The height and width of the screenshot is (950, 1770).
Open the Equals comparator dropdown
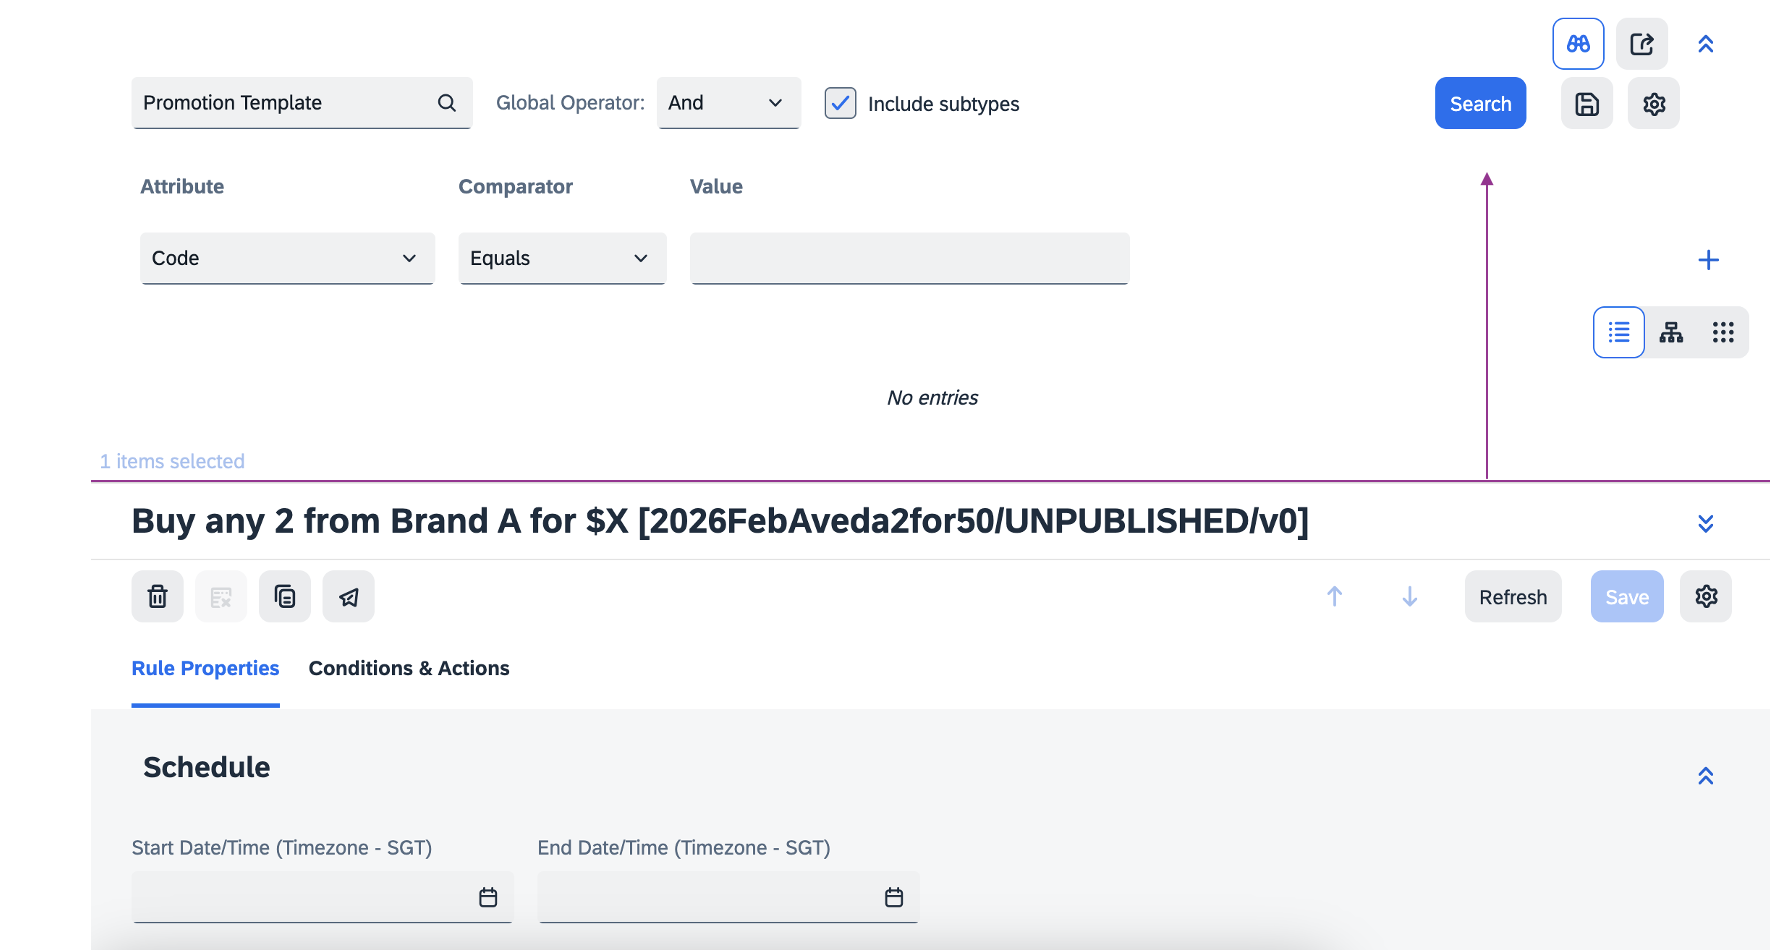tap(562, 259)
